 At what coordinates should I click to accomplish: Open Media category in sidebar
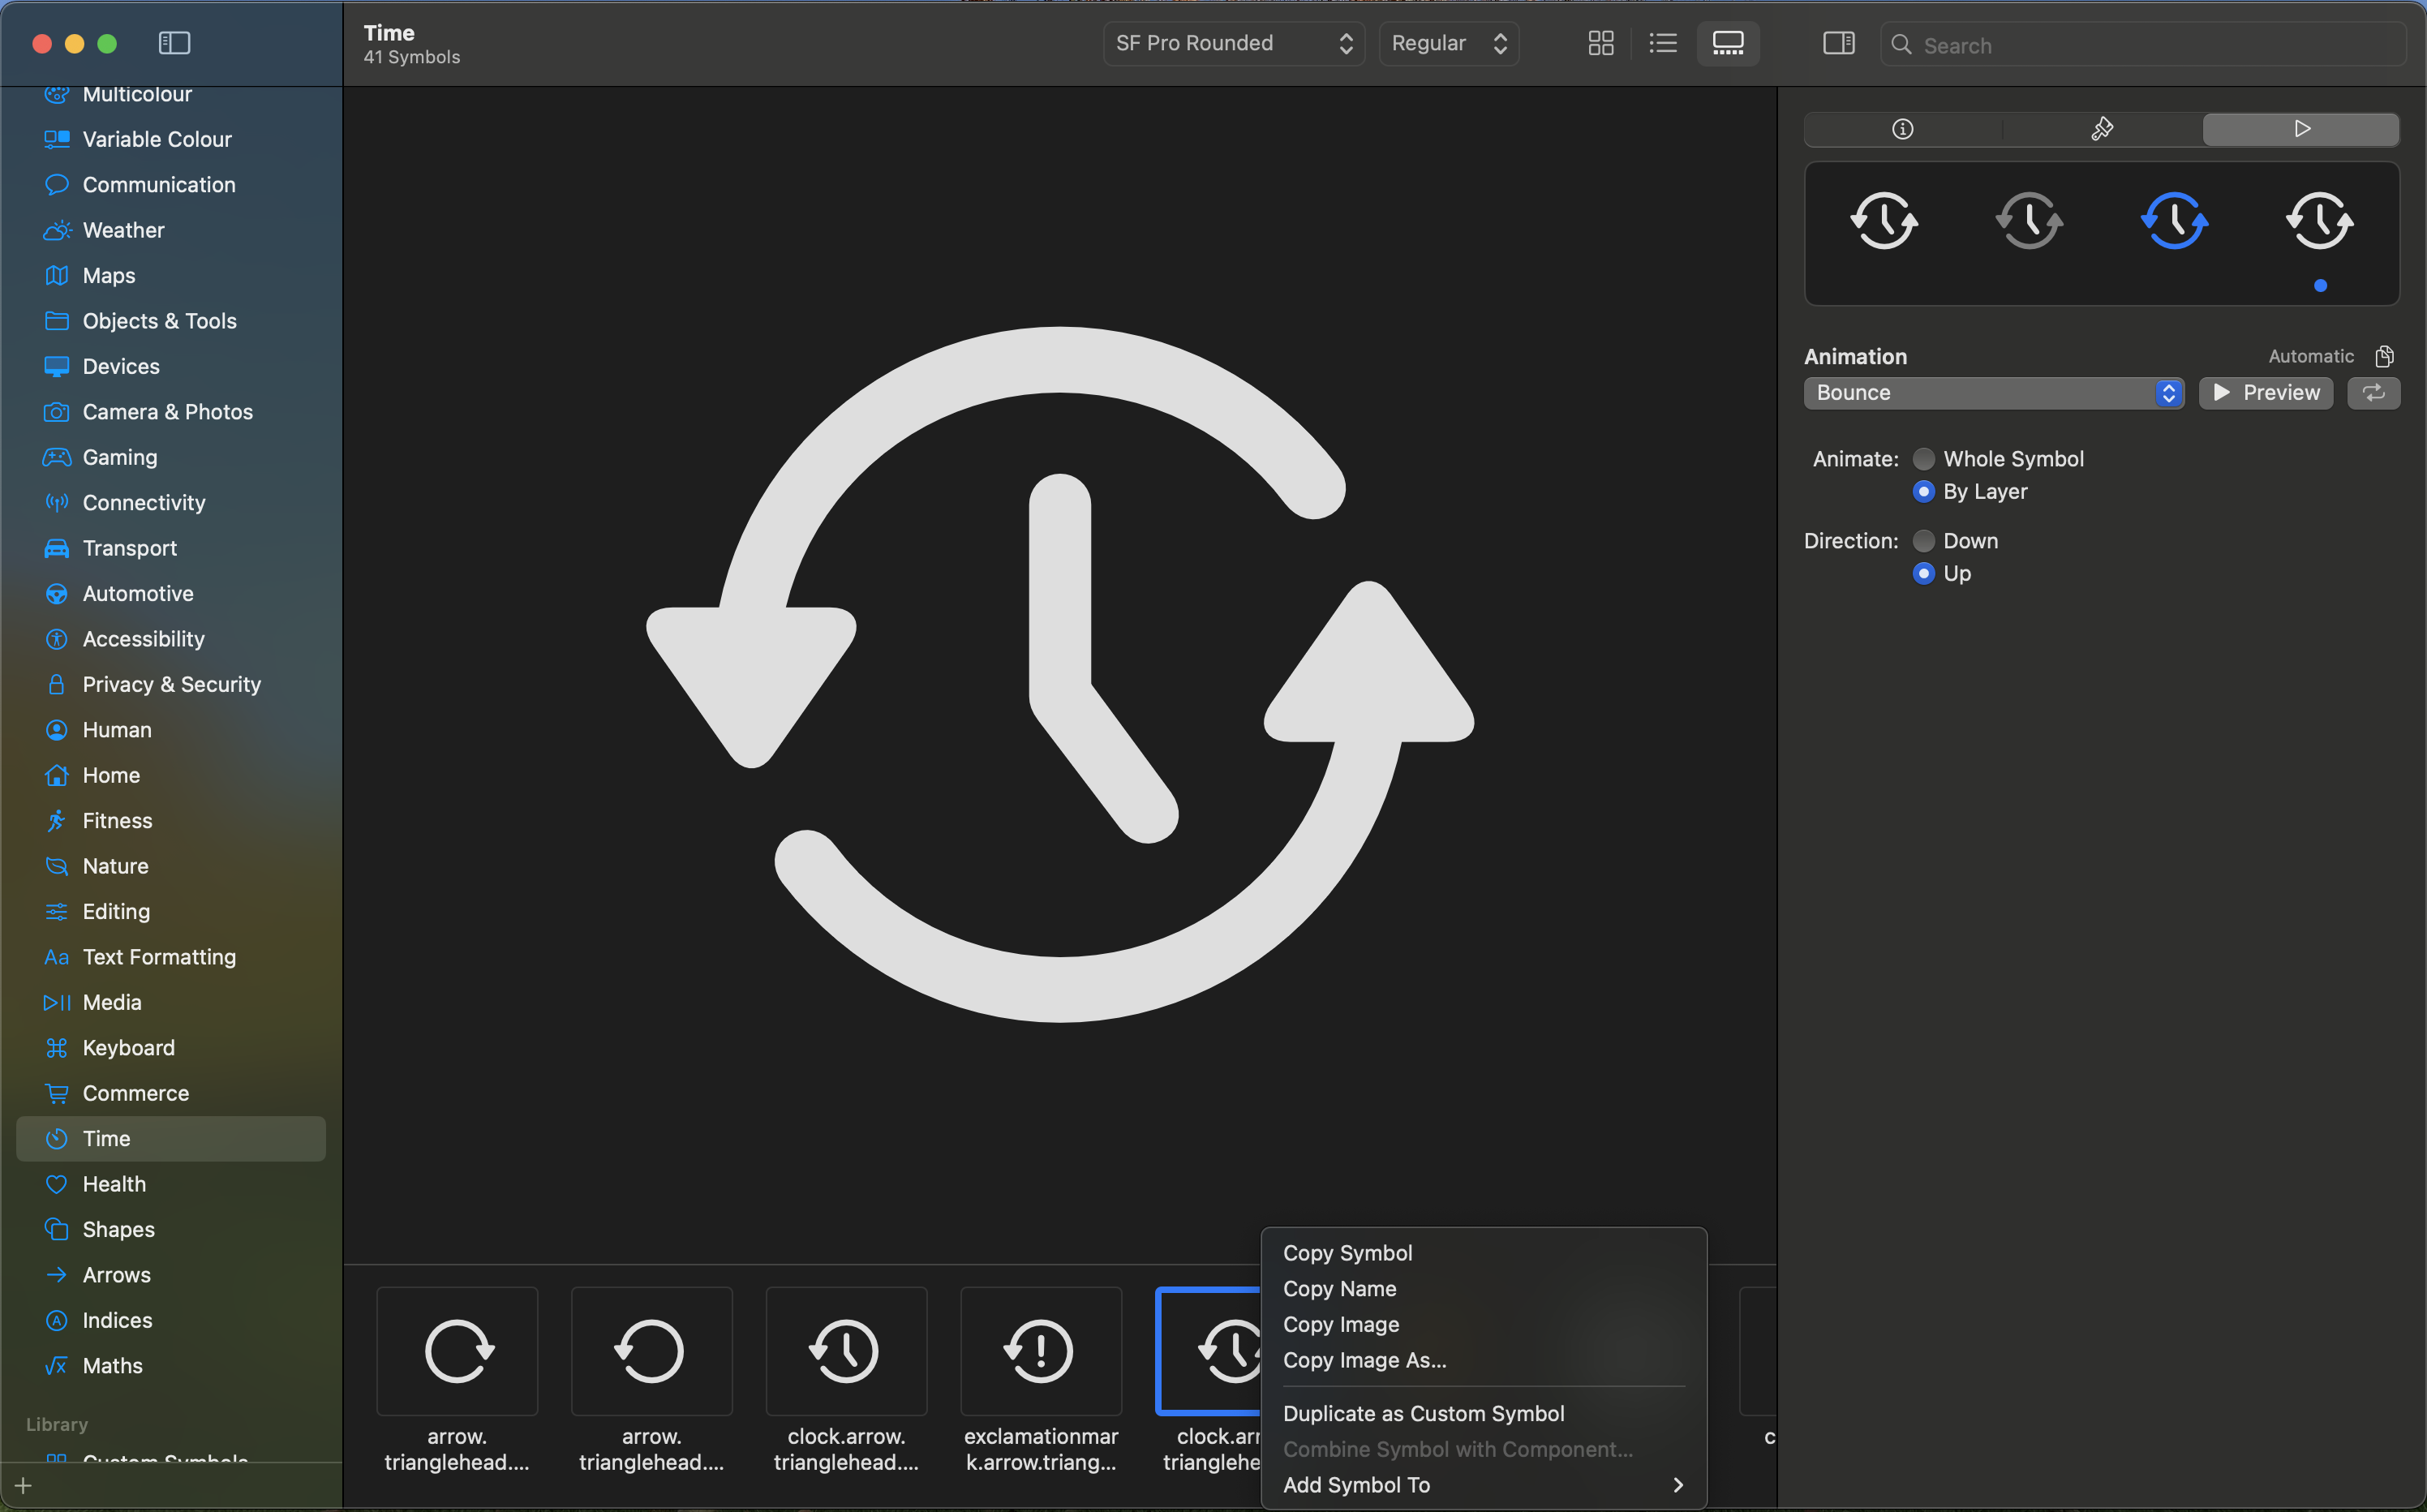pyautogui.click(x=171, y=1002)
